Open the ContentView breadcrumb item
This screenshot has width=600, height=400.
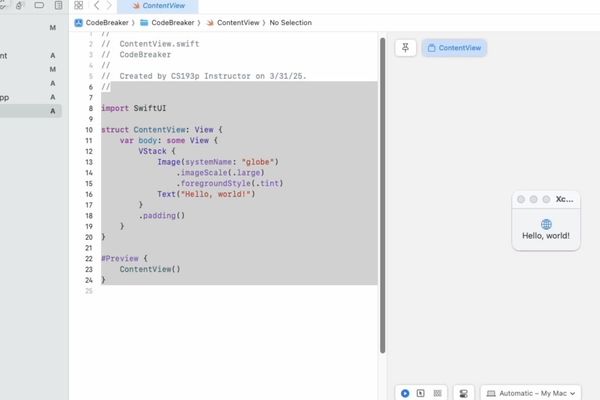coord(233,23)
